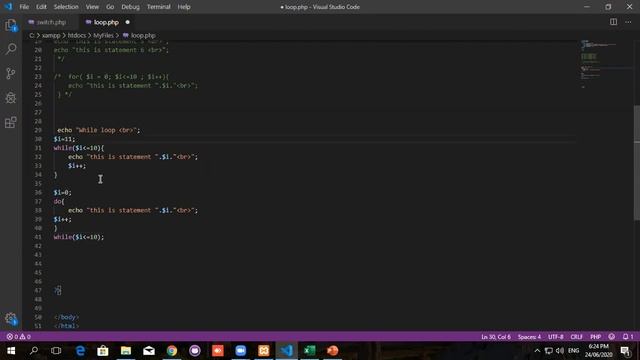Screen dimensions: 640x360
Task: Click line 36 containing $i=0;
Action: 62,192
